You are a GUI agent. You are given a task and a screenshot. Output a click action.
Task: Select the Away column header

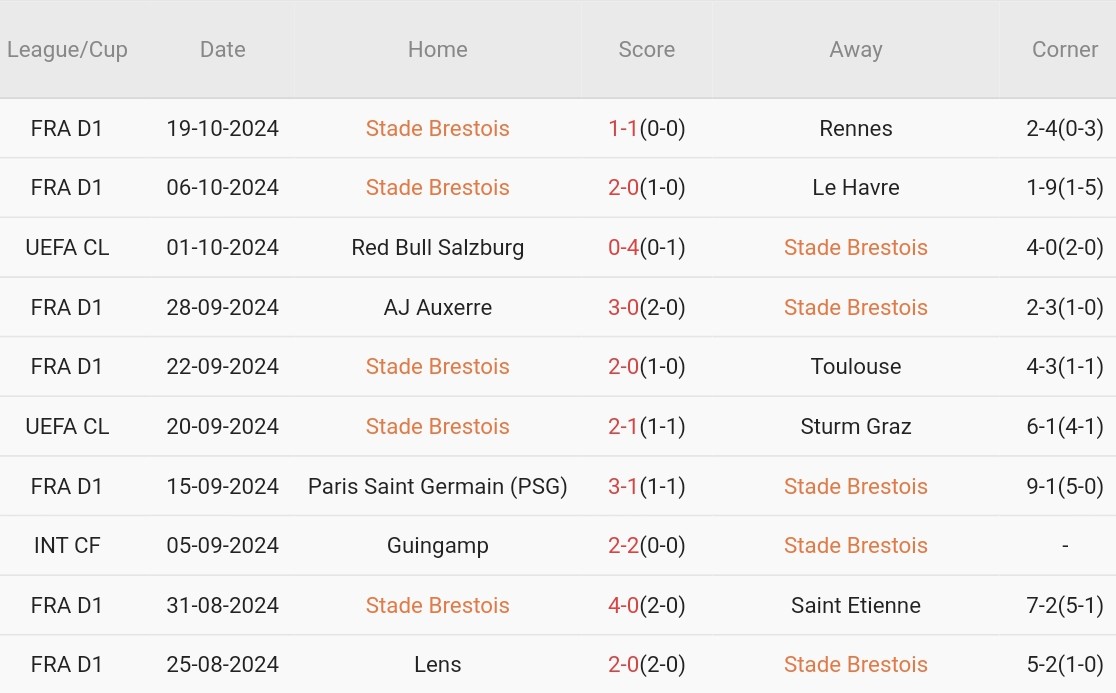point(855,49)
